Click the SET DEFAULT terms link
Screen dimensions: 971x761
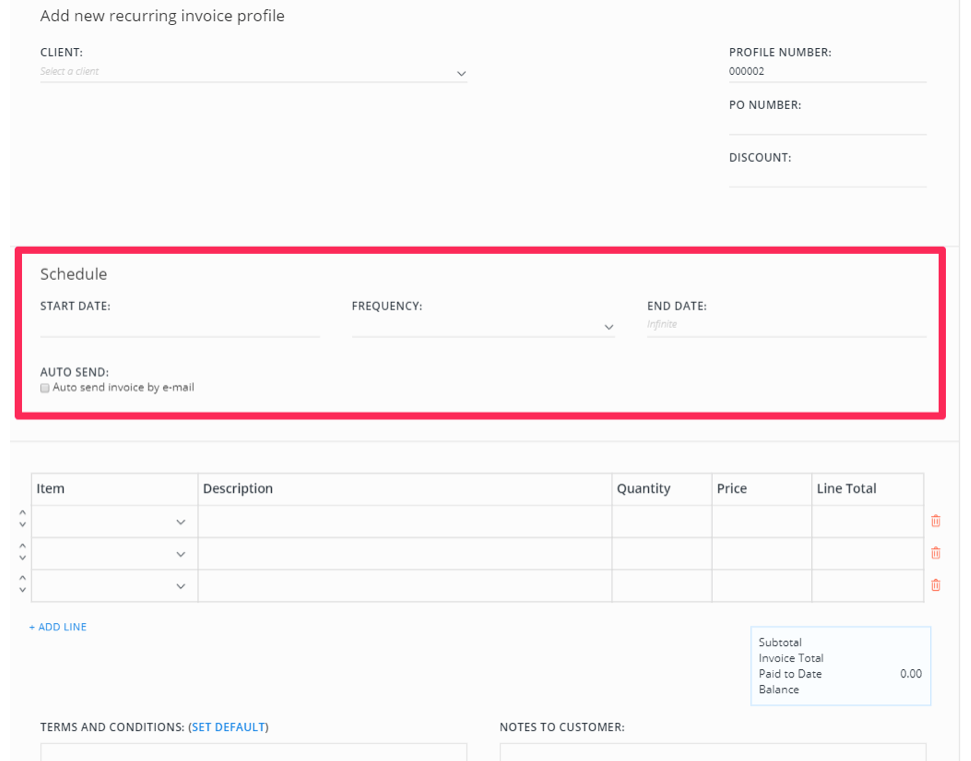229,727
